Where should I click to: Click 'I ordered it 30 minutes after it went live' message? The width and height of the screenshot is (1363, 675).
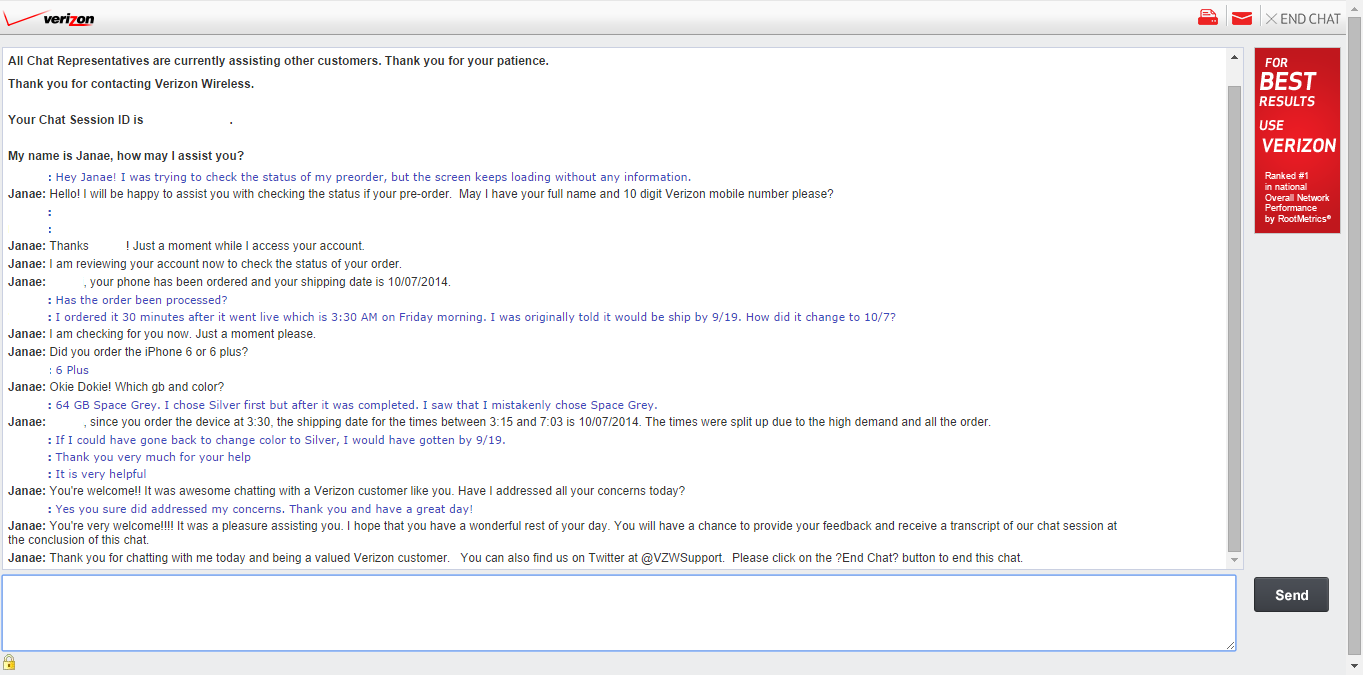(475, 317)
